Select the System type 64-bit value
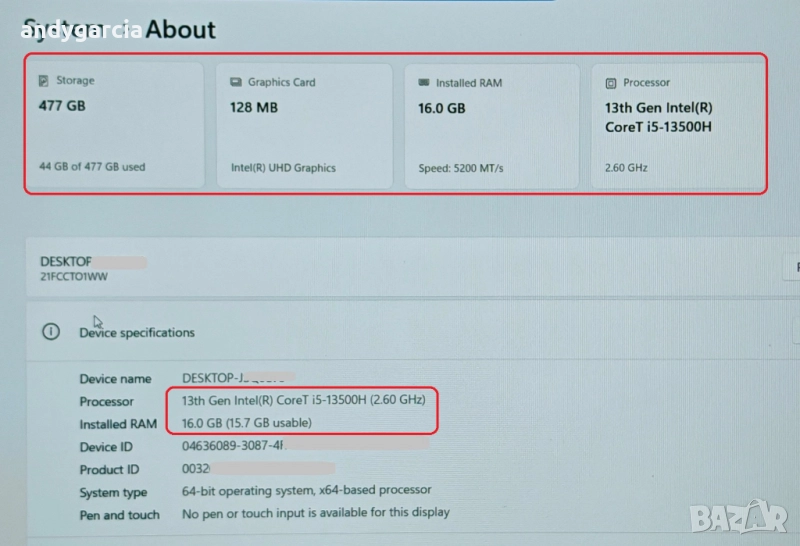Screen dimensions: 800x546 coord(306,490)
